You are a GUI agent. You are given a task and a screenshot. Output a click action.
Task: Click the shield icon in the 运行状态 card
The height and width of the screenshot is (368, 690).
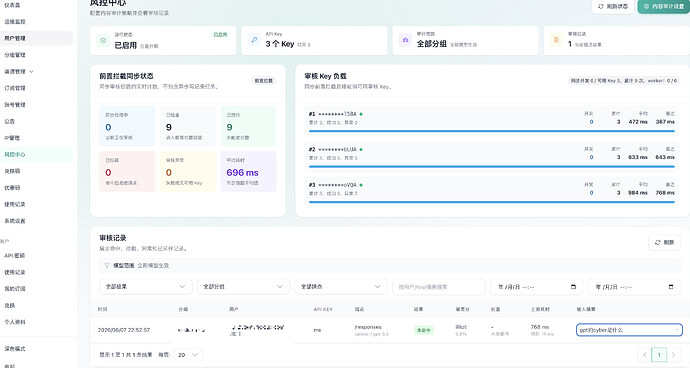tap(103, 40)
